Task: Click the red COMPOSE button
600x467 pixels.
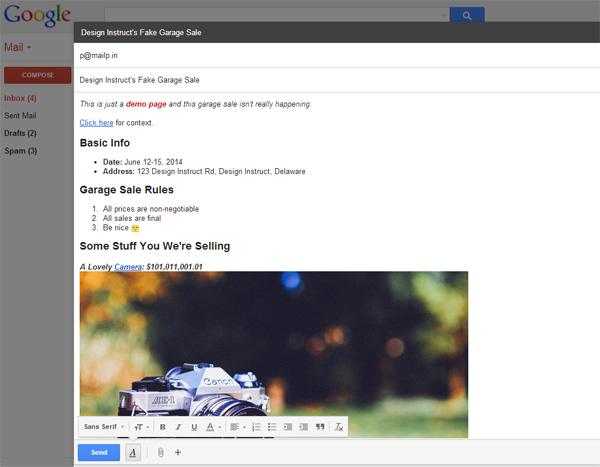Action: point(38,75)
